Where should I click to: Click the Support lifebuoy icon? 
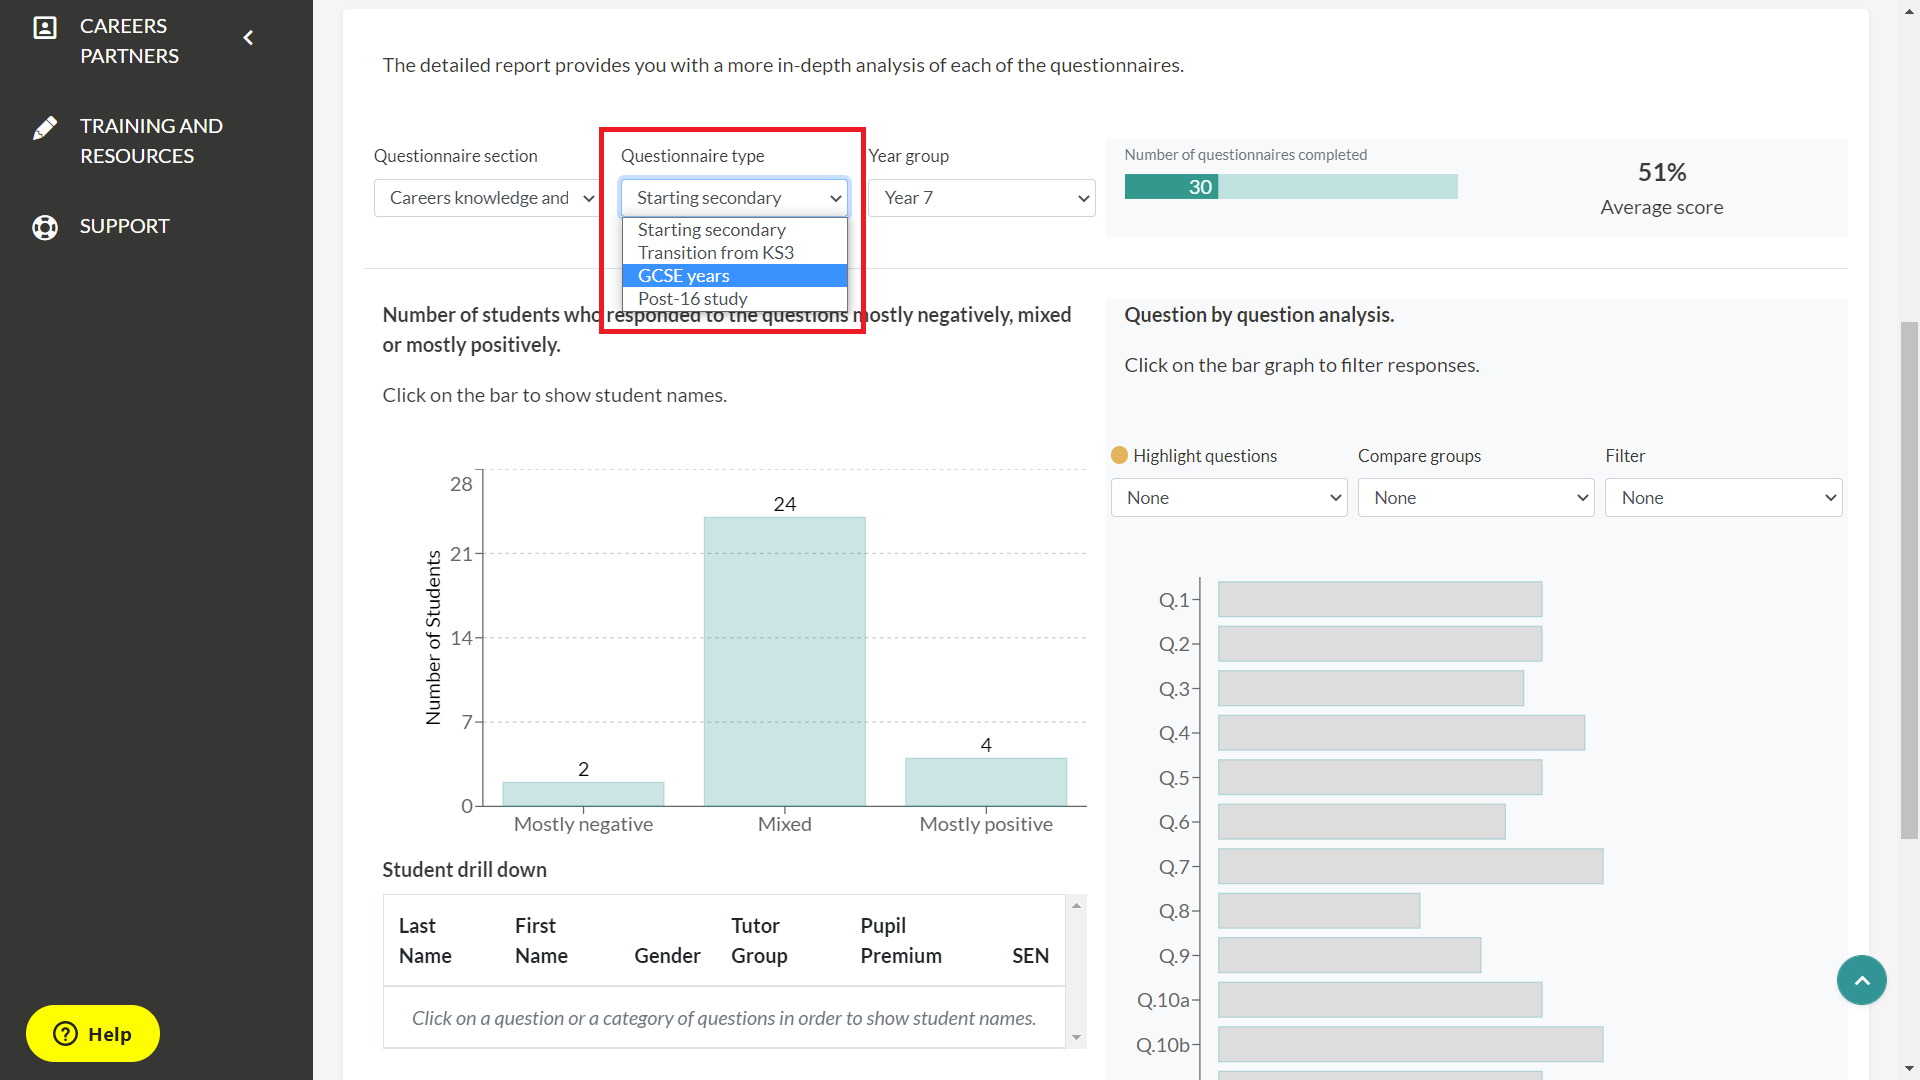pos(45,228)
